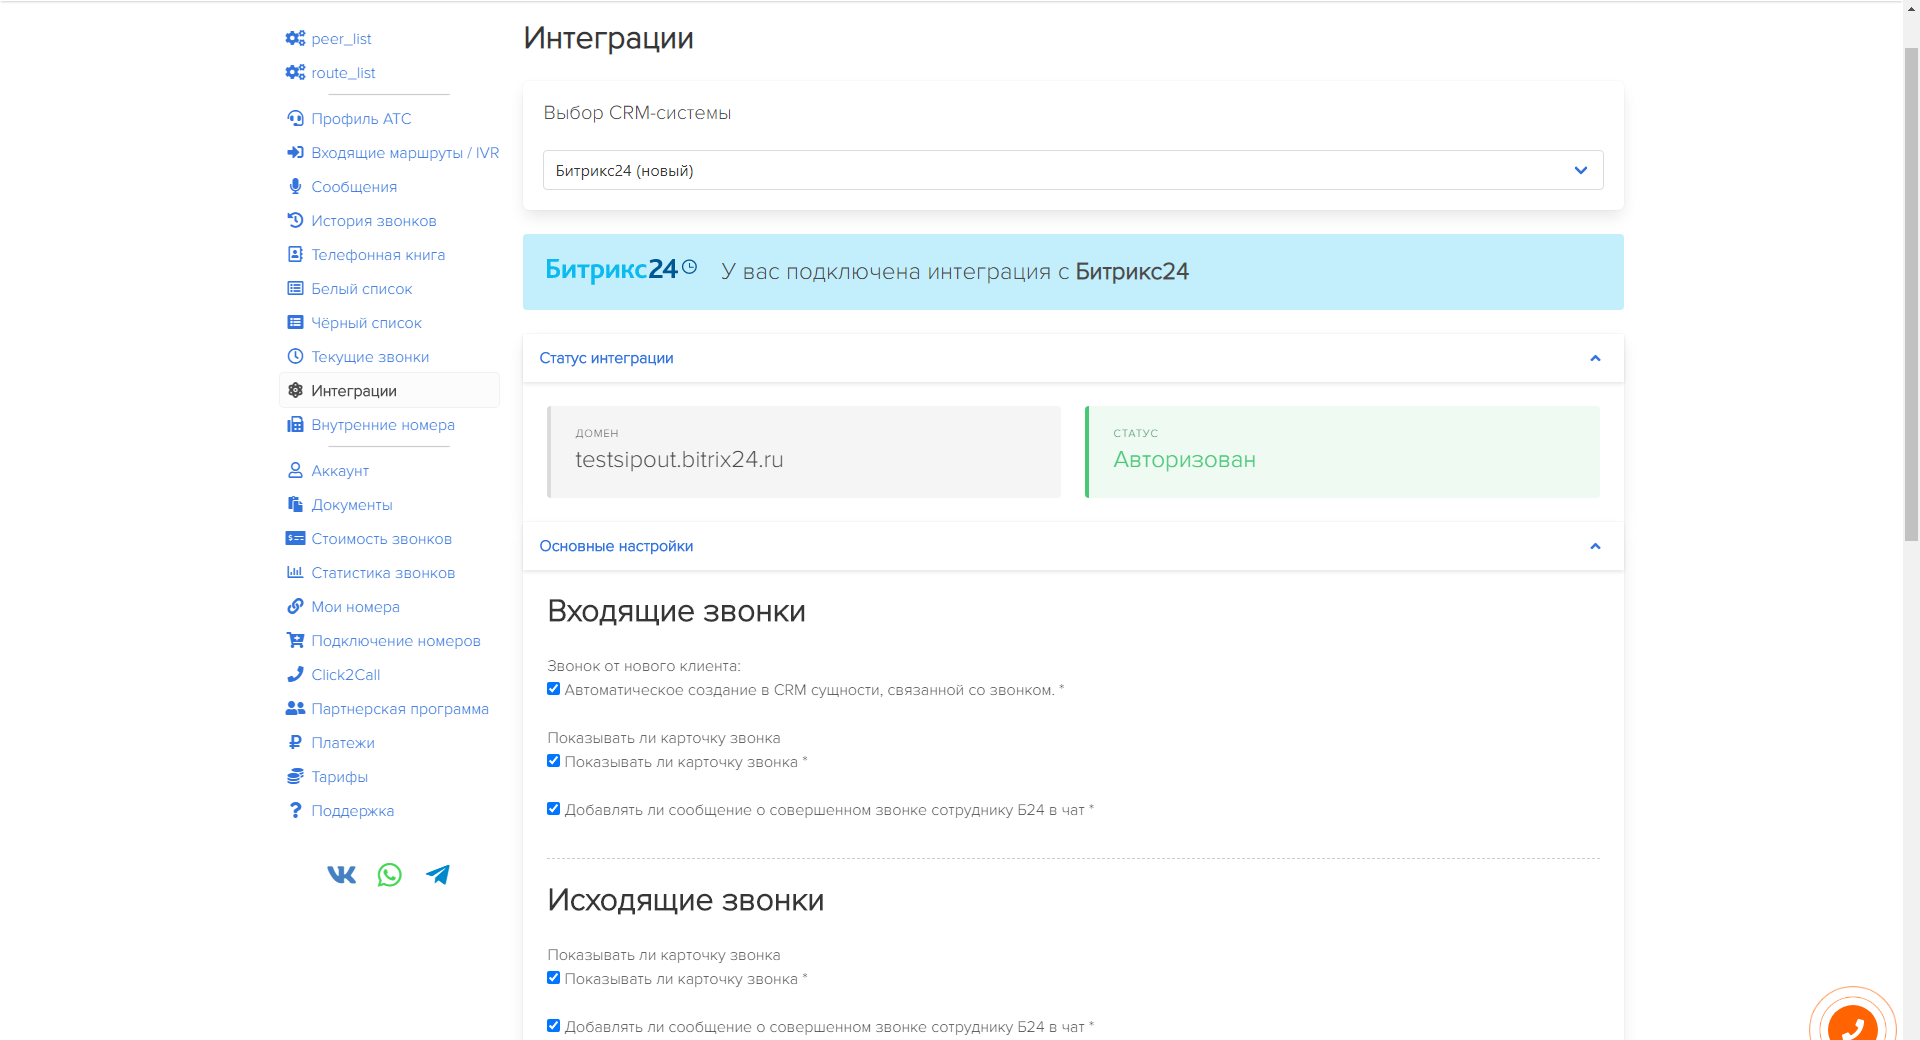Click the cart icon for Подключение номеров

coord(295,640)
